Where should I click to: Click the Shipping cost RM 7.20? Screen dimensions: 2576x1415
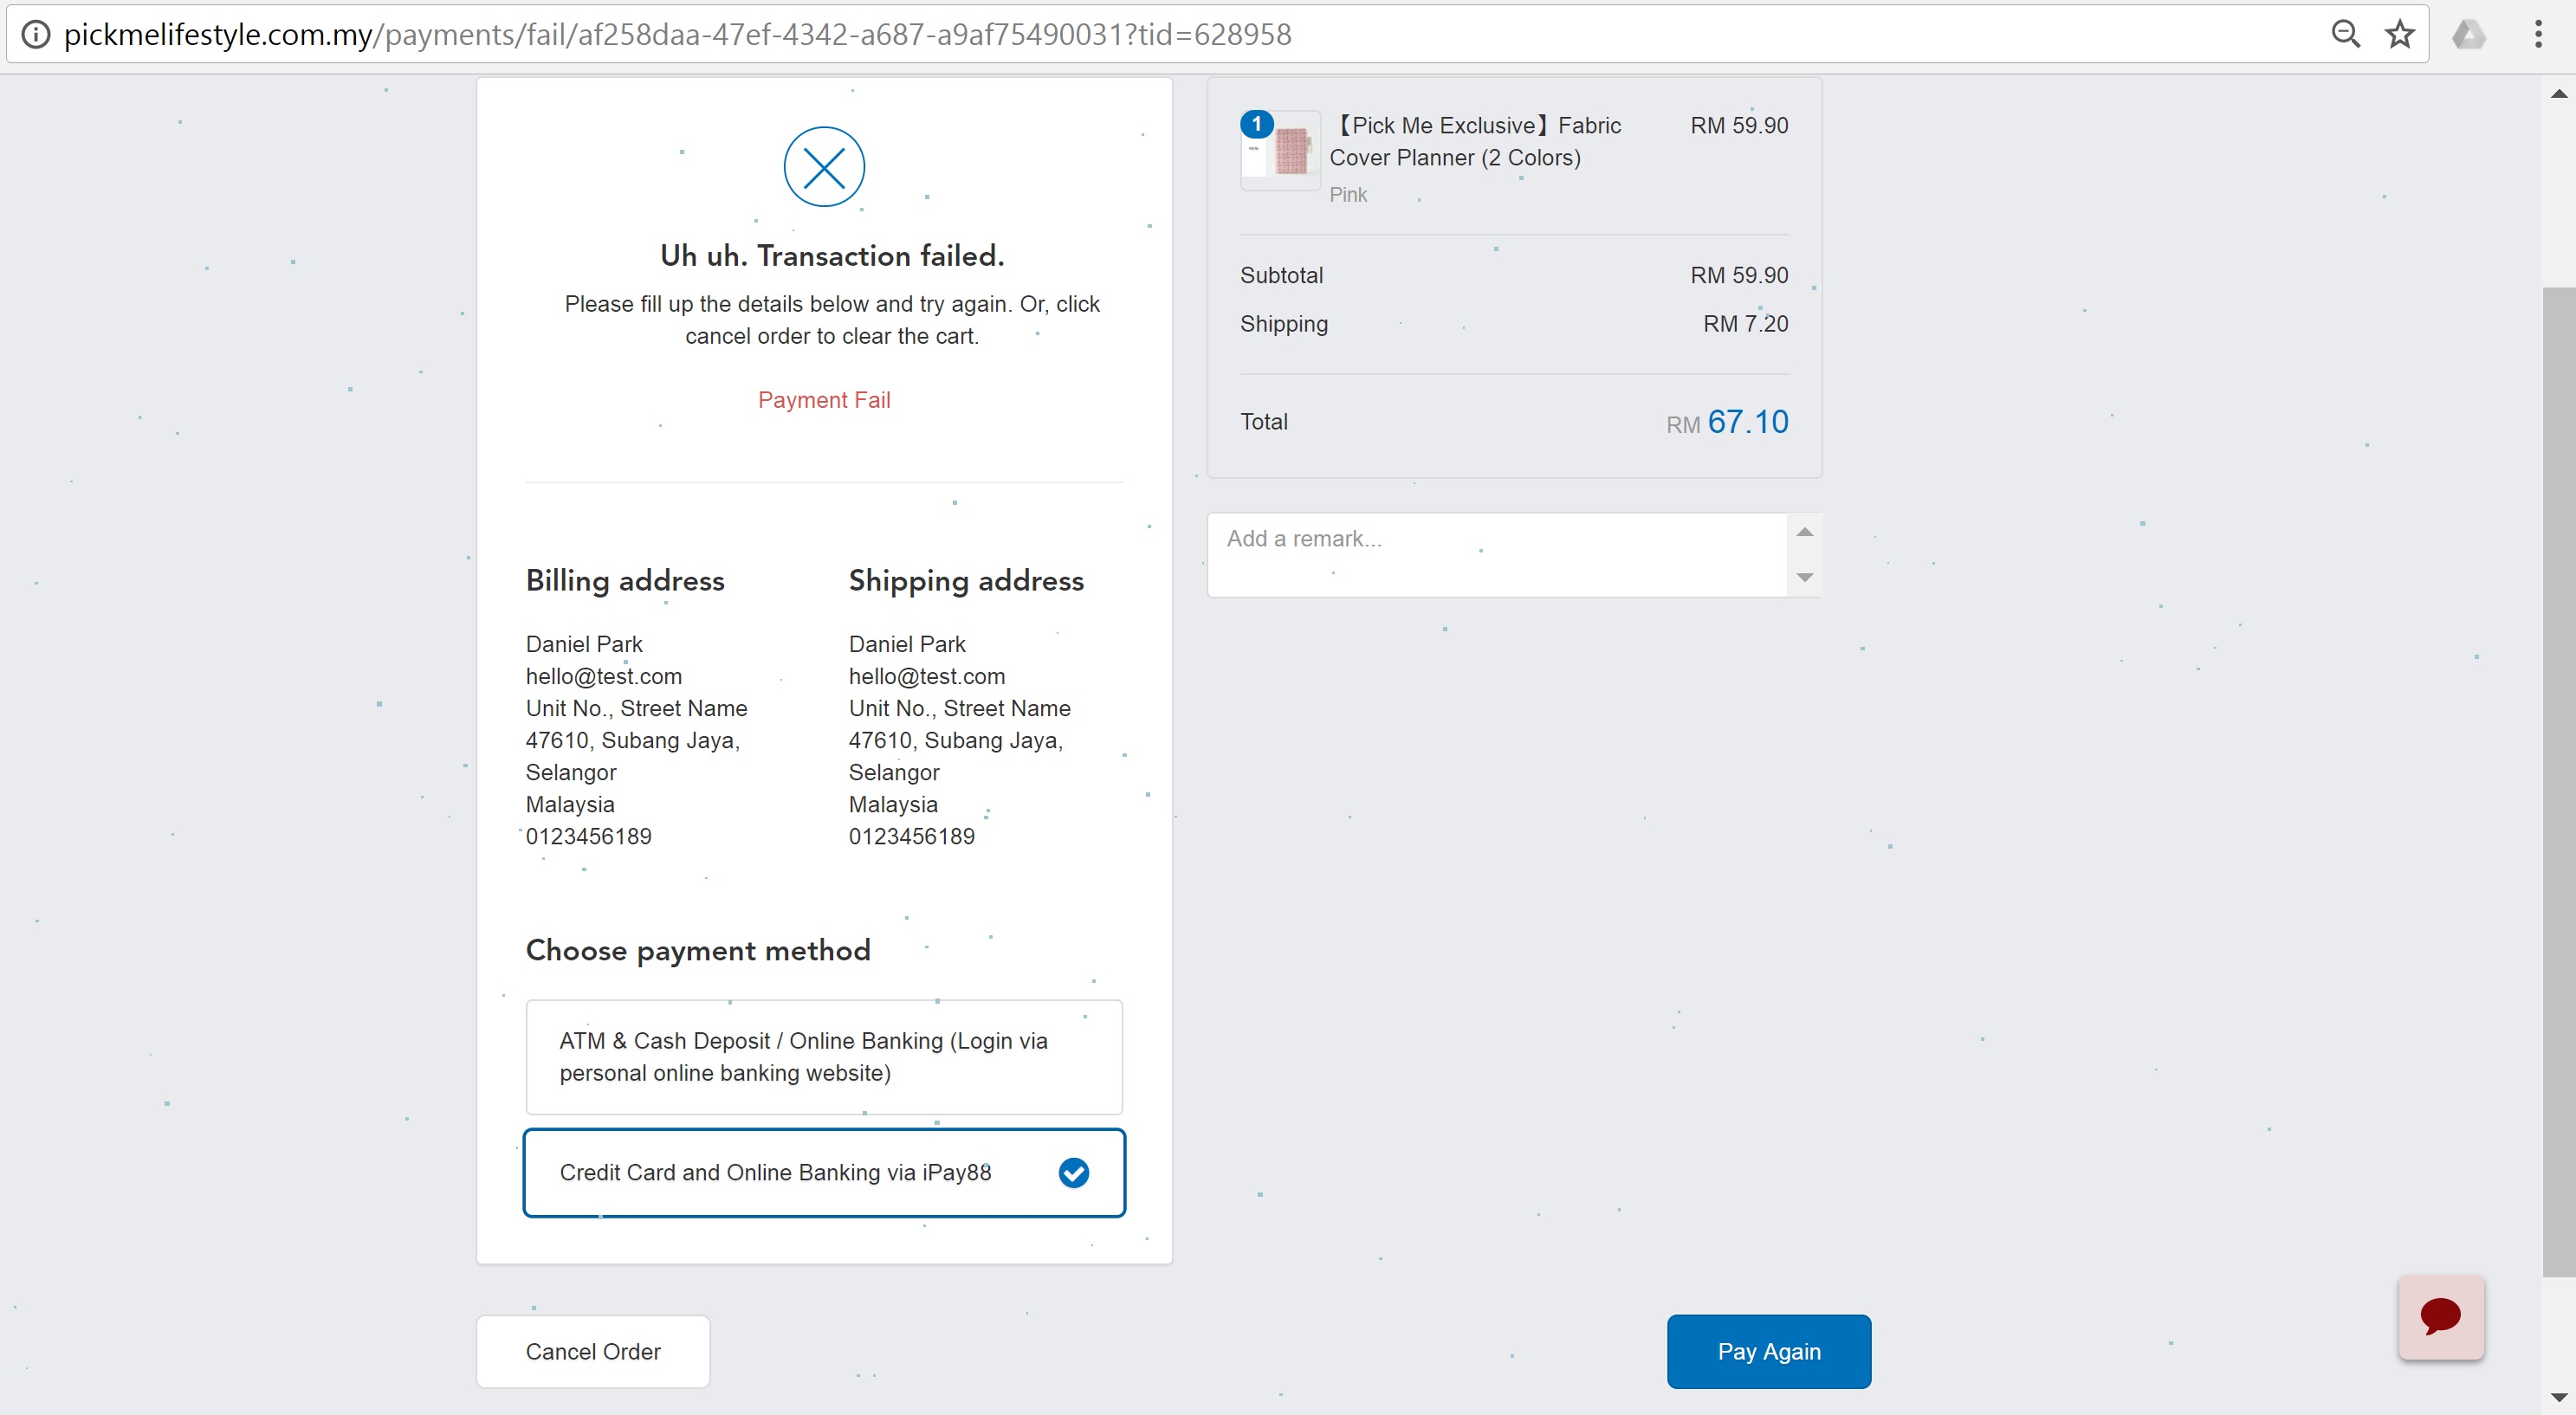coord(1745,324)
